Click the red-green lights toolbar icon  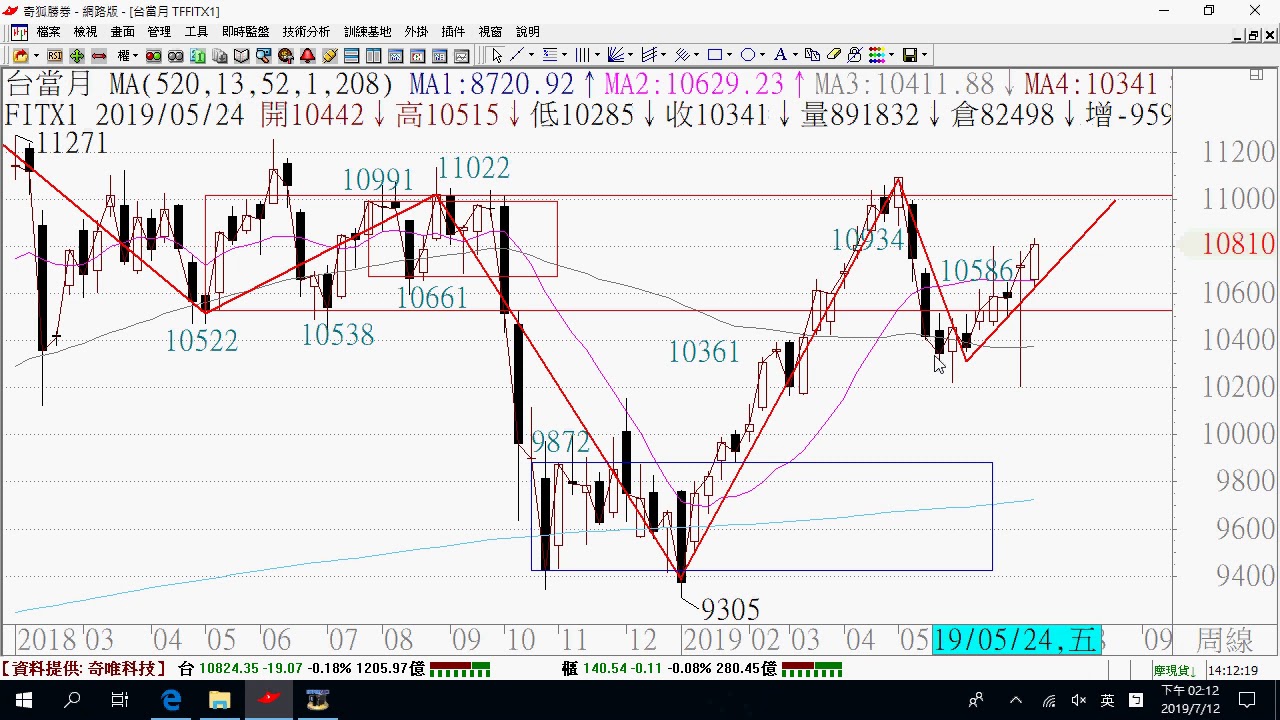pyautogui.click(x=154, y=55)
